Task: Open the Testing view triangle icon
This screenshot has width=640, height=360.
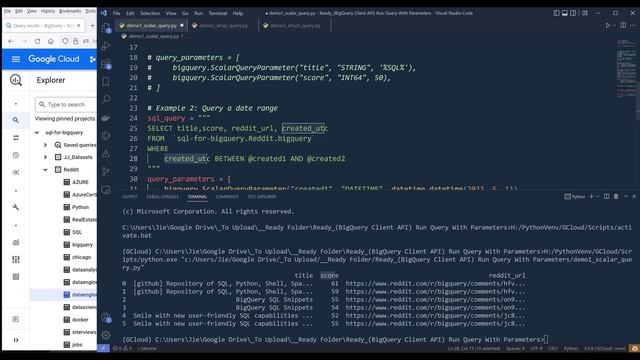Action: 106,153
